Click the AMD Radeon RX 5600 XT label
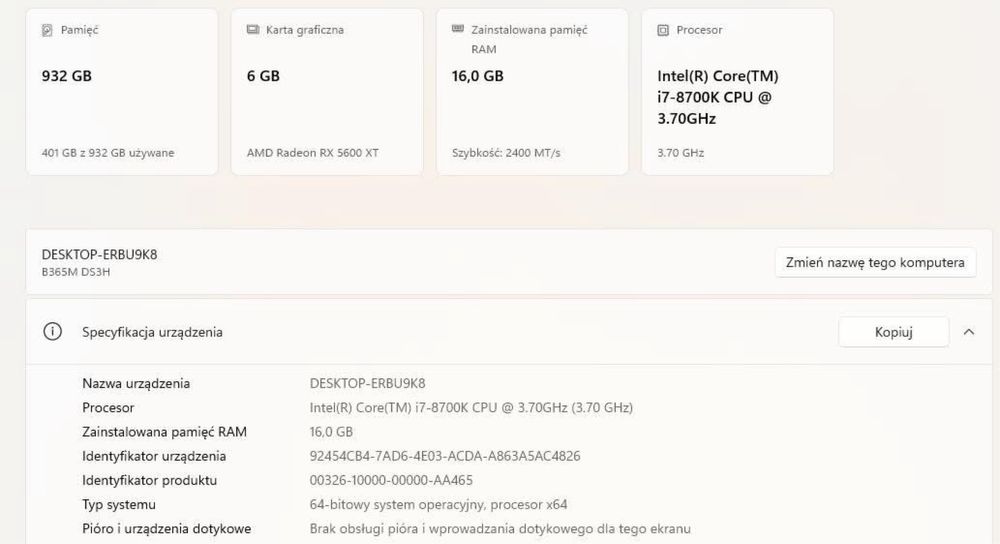1000x544 pixels. pos(313,153)
